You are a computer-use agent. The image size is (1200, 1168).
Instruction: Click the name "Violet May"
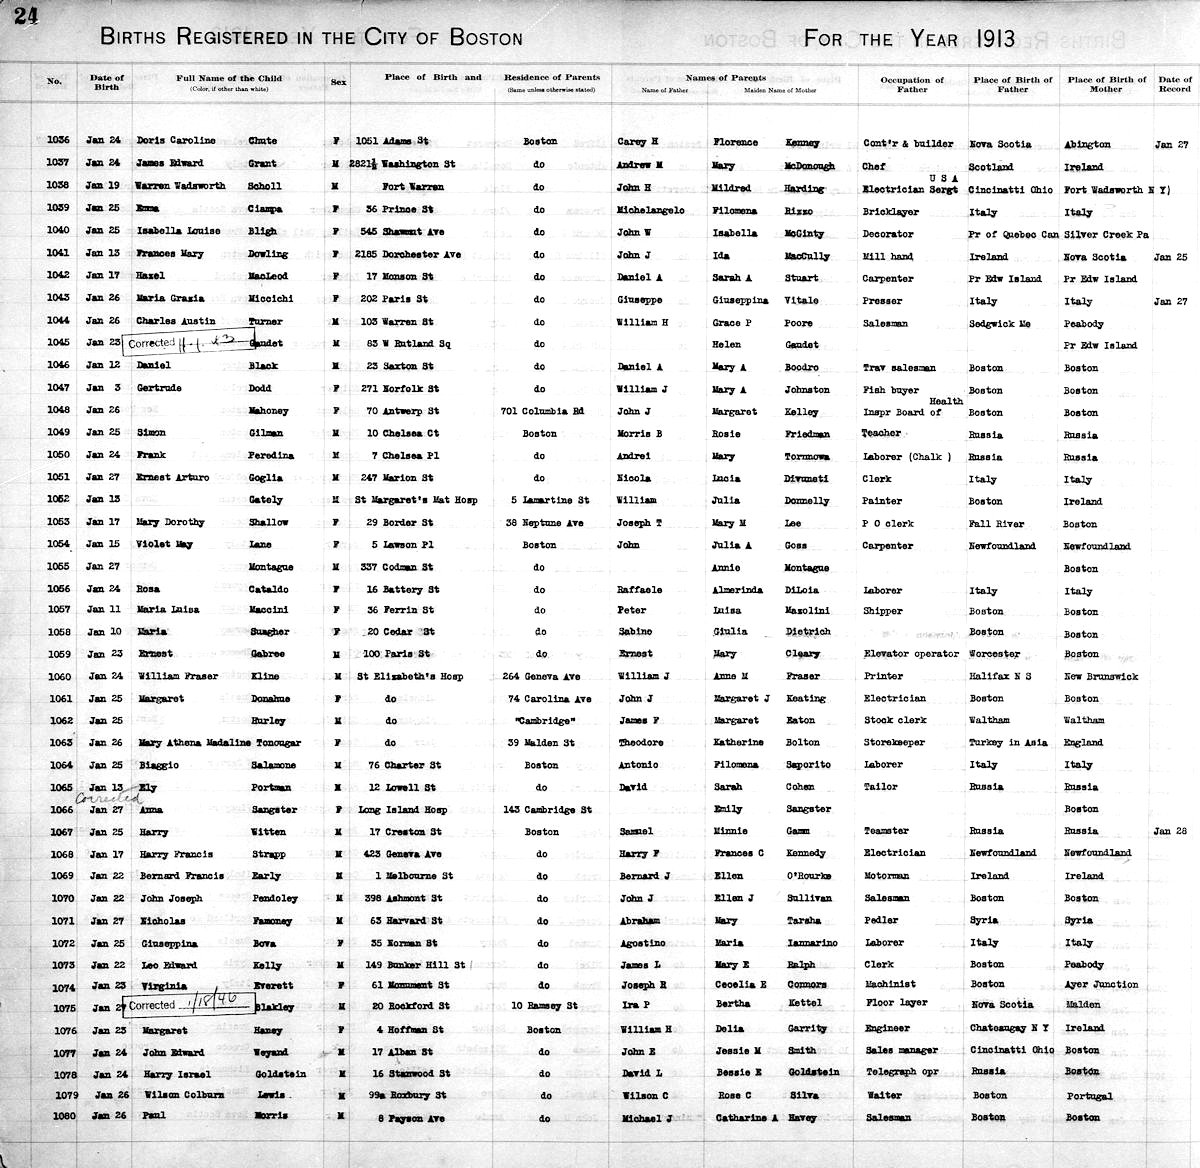pyautogui.click(x=164, y=544)
